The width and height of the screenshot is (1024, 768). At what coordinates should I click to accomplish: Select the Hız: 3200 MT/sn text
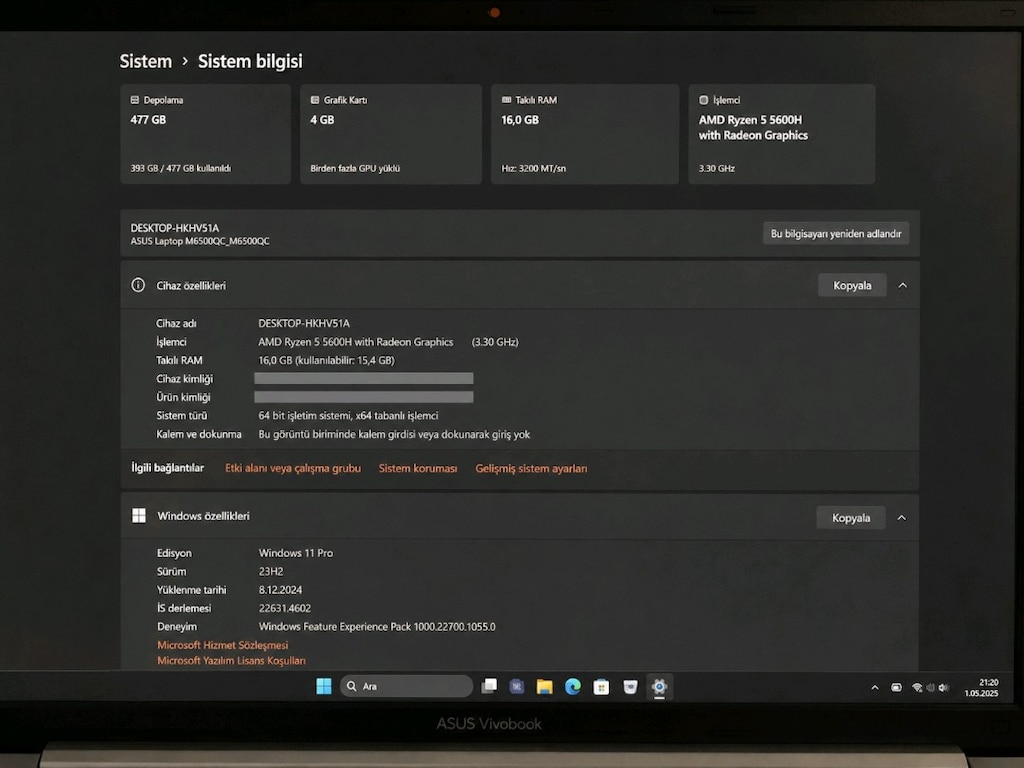point(534,168)
